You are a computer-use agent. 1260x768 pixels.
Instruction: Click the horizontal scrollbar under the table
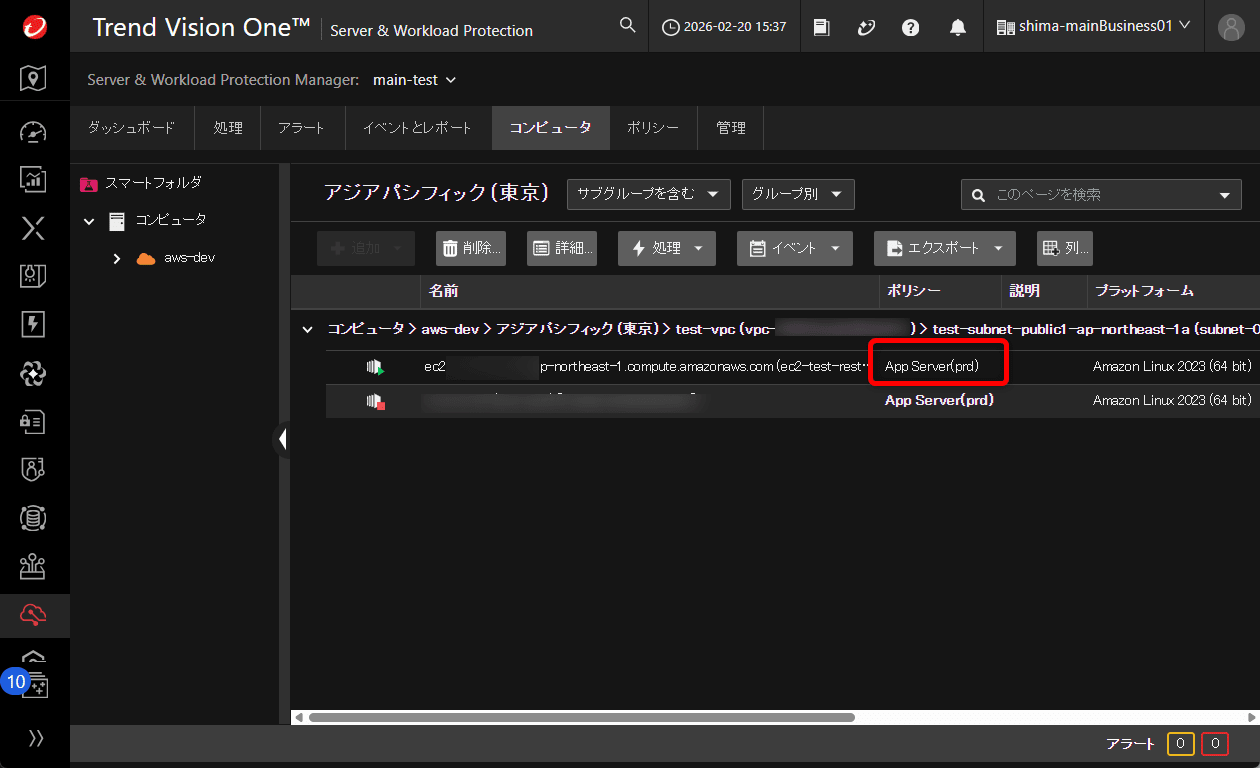pyautogui.click(x=580, y=717)
